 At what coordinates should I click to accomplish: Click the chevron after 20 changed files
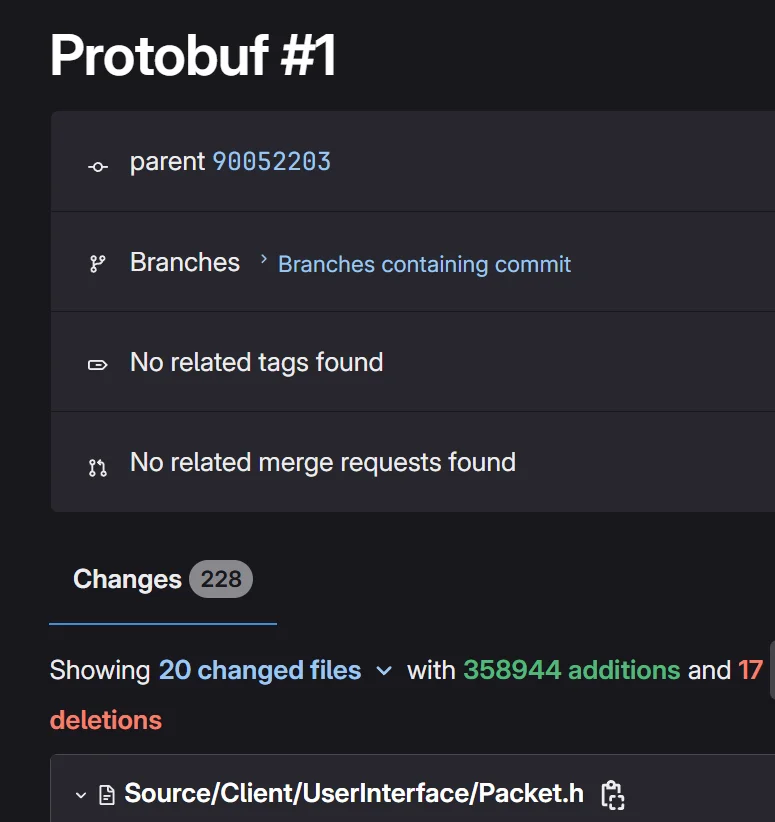384,671
